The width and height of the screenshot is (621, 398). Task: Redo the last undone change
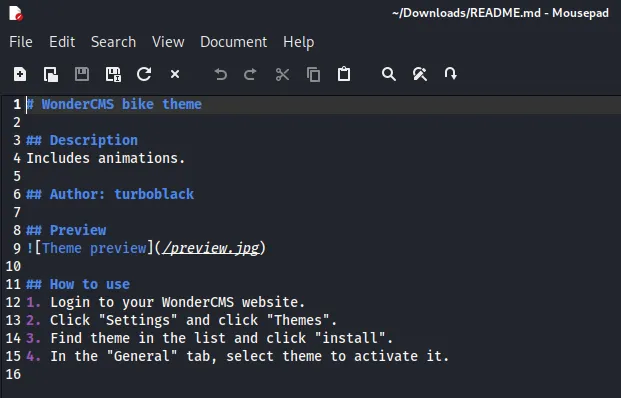pos(250,74)
